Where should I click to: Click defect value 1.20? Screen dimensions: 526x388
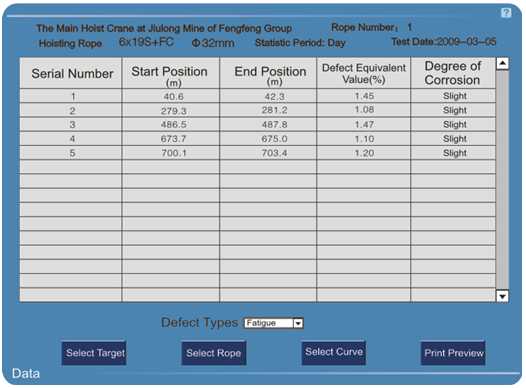[364, 153]
